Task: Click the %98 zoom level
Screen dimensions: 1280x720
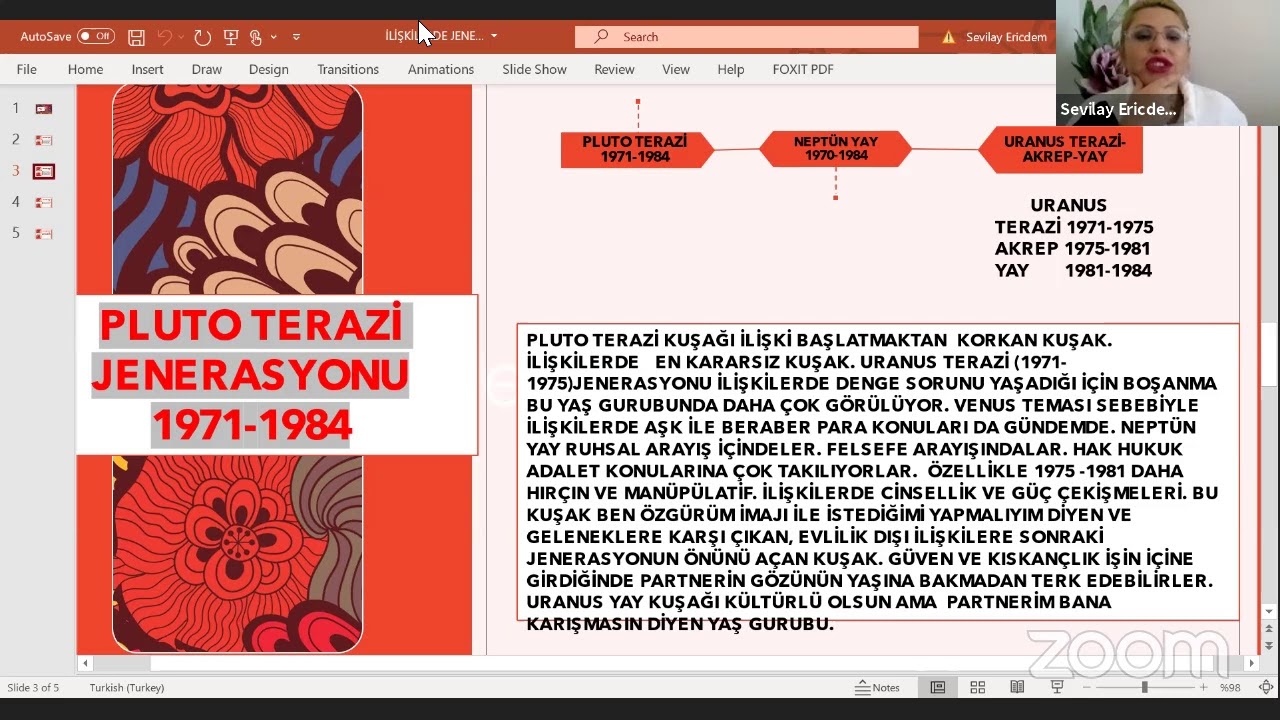Action: click(1230, 687)
